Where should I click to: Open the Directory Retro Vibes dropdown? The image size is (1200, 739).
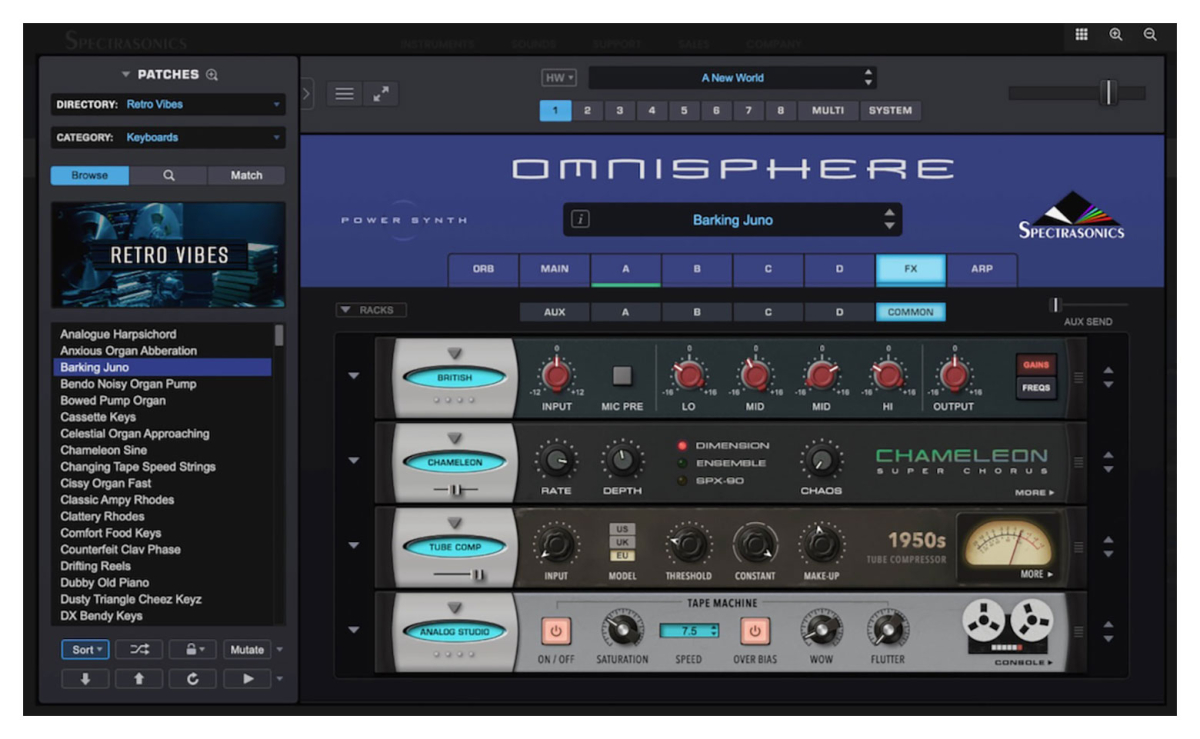(168, 104)
